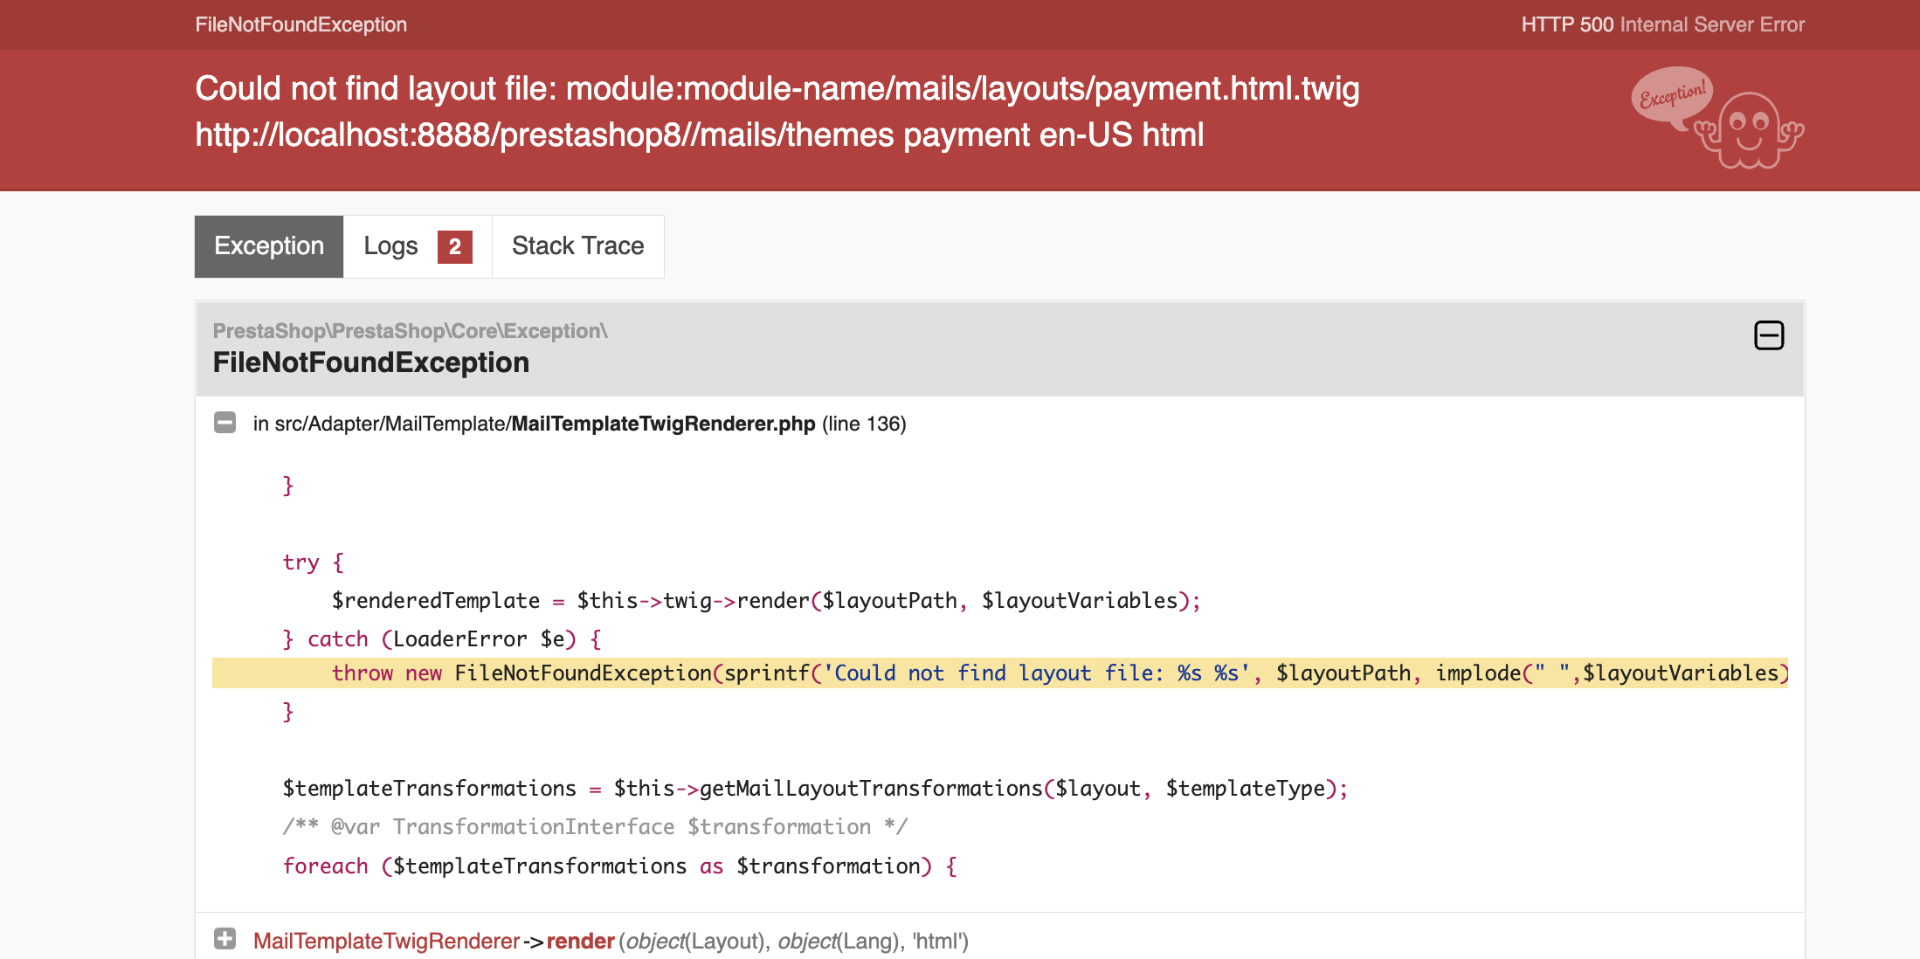Click the foreach $templateTransformations code line

620,866
